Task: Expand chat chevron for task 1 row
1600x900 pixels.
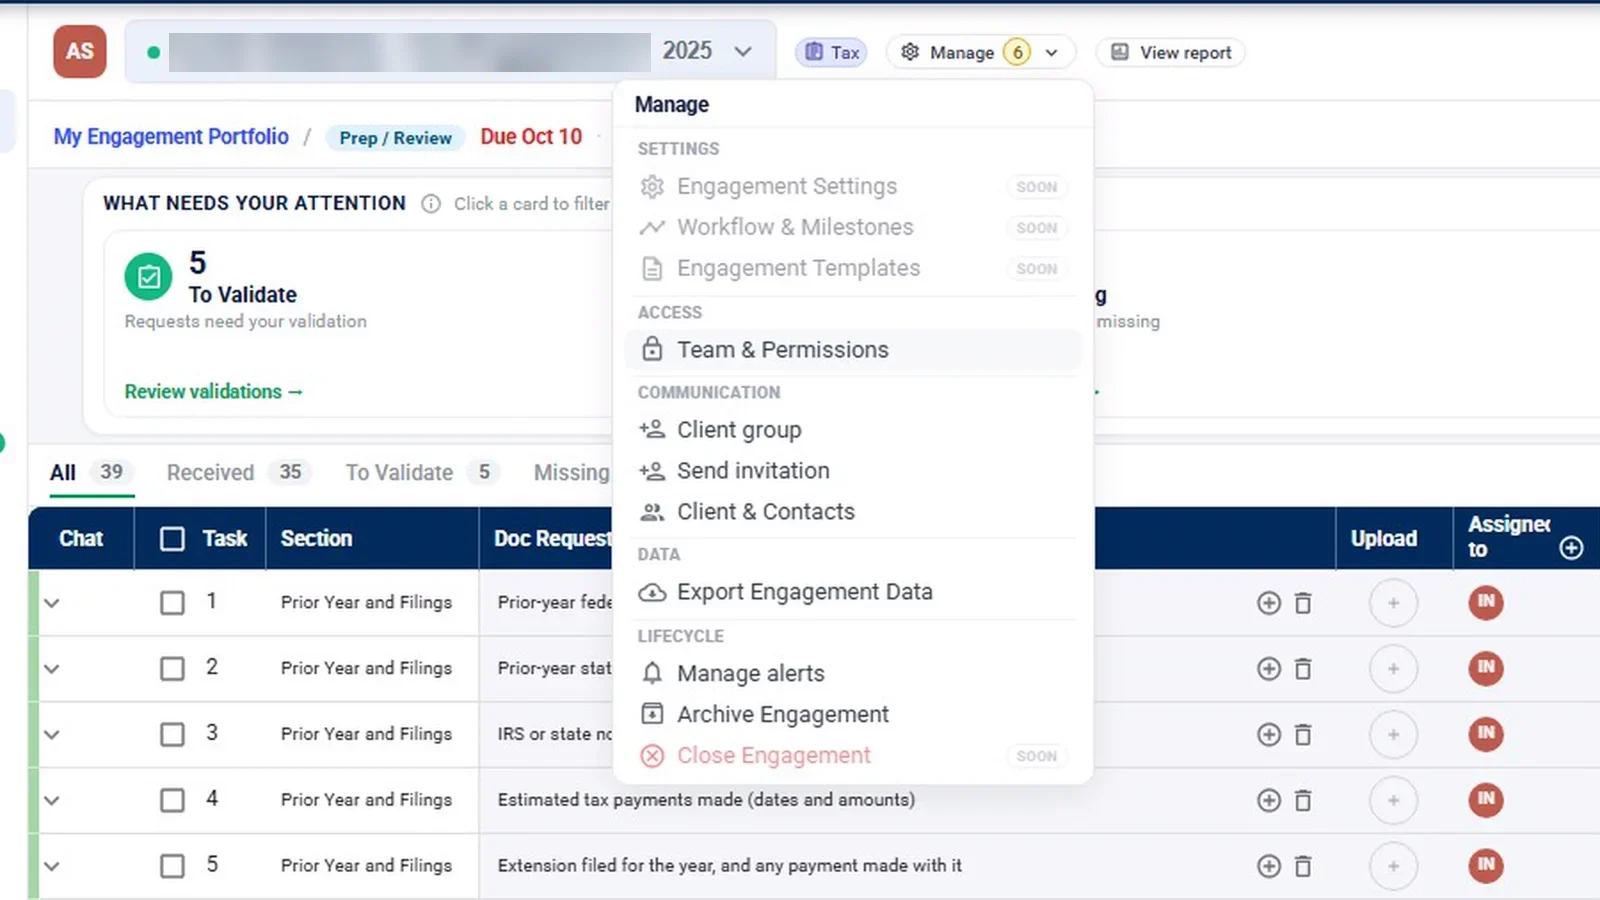Action: coord(52,603)
